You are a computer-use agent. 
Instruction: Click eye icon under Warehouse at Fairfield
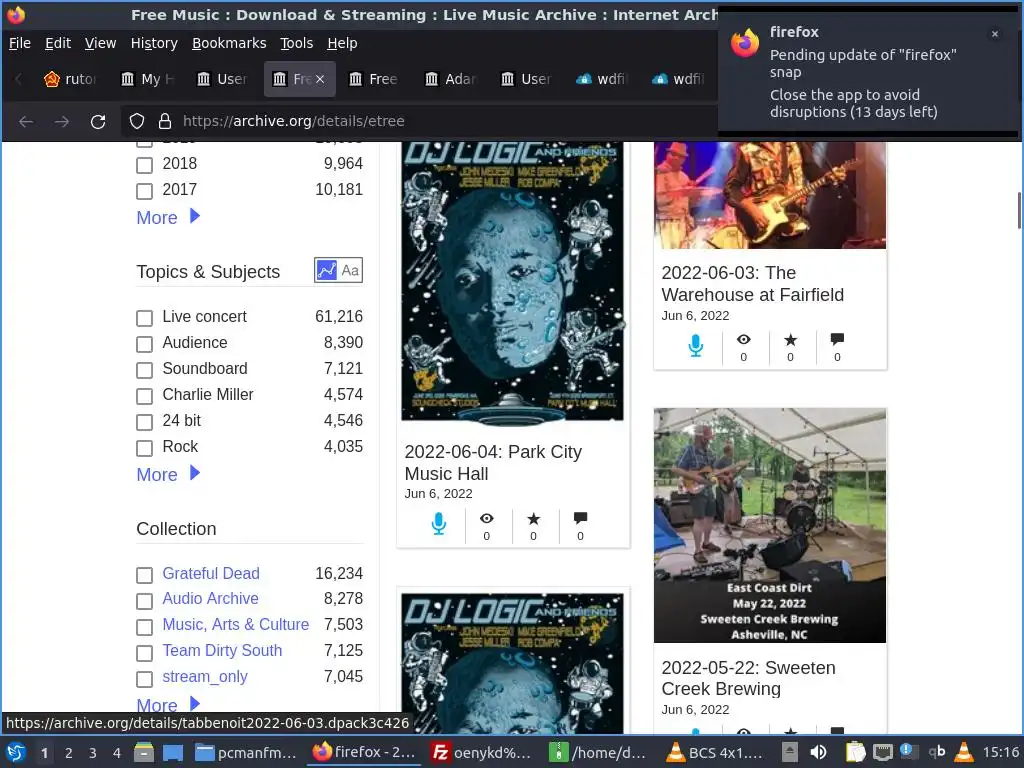click(744, 340)
